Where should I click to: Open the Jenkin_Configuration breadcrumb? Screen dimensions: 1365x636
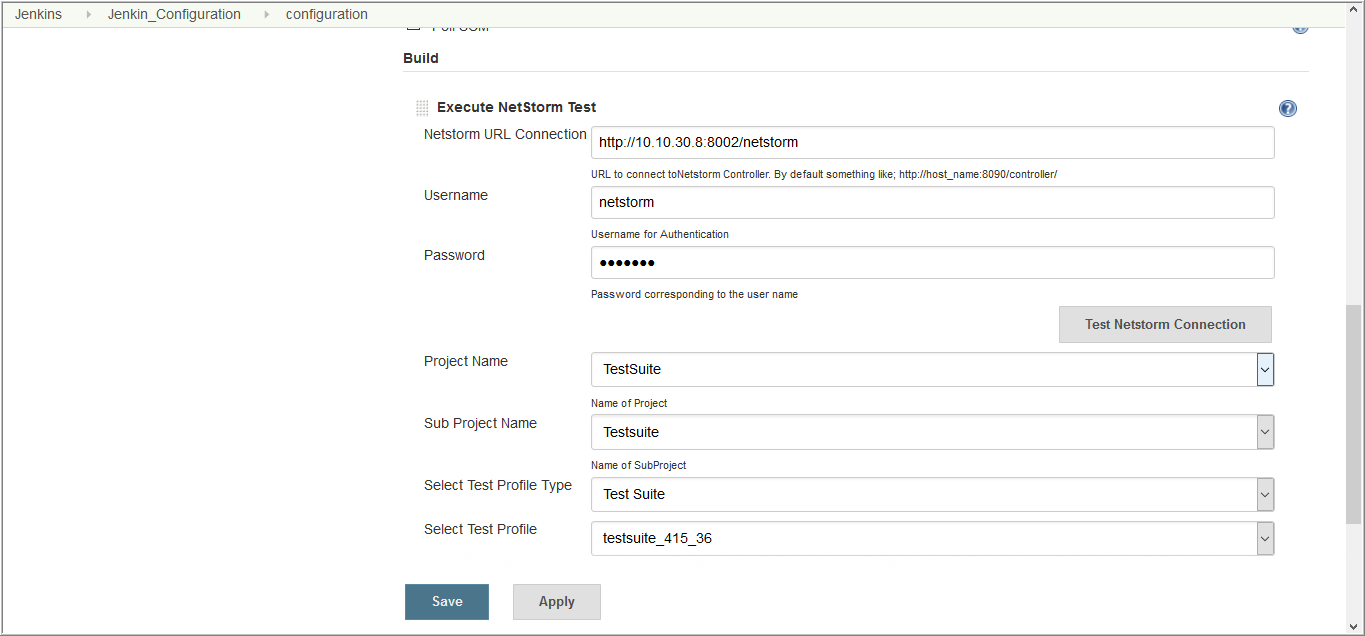(174, 14)
